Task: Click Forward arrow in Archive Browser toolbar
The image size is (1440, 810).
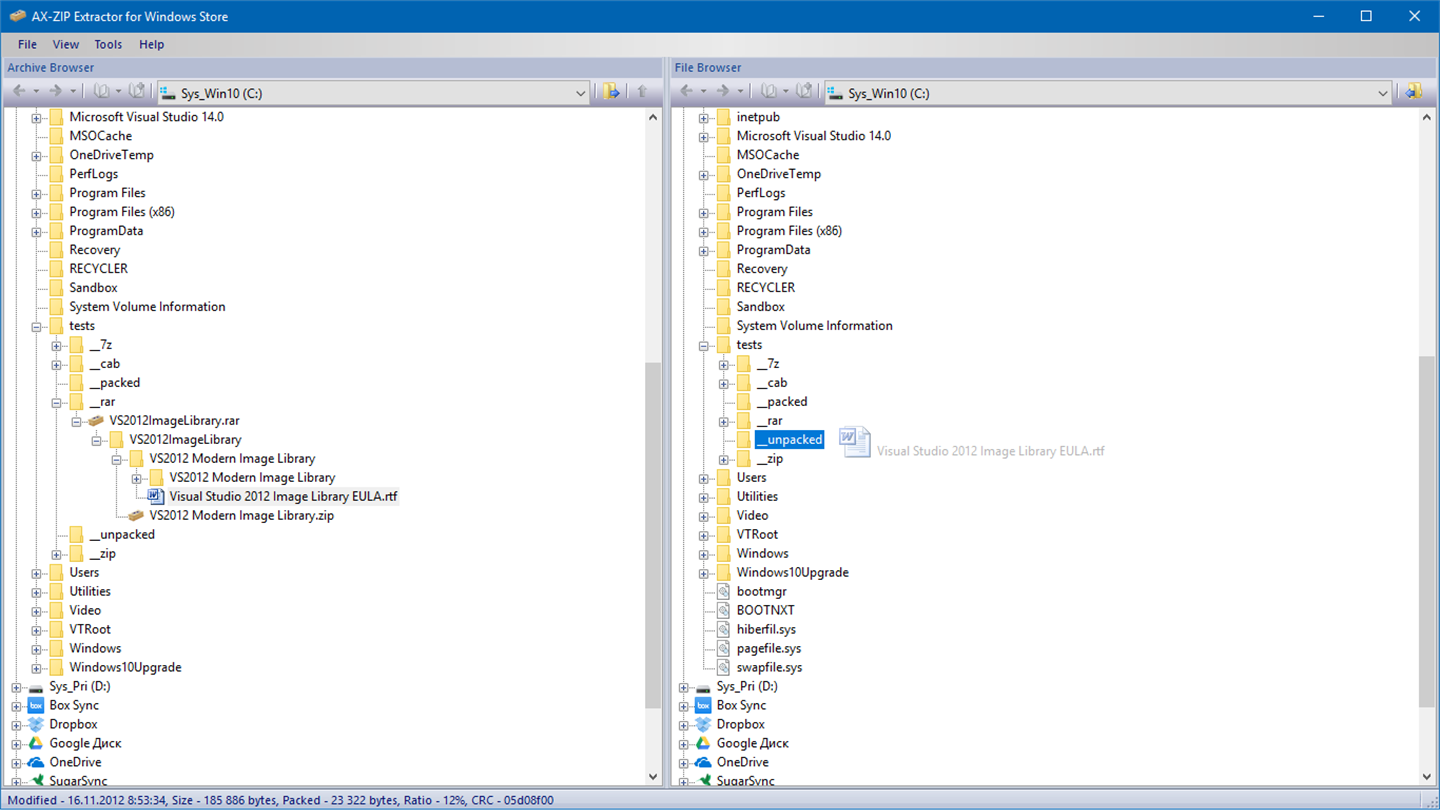Action: coord(55,92)
